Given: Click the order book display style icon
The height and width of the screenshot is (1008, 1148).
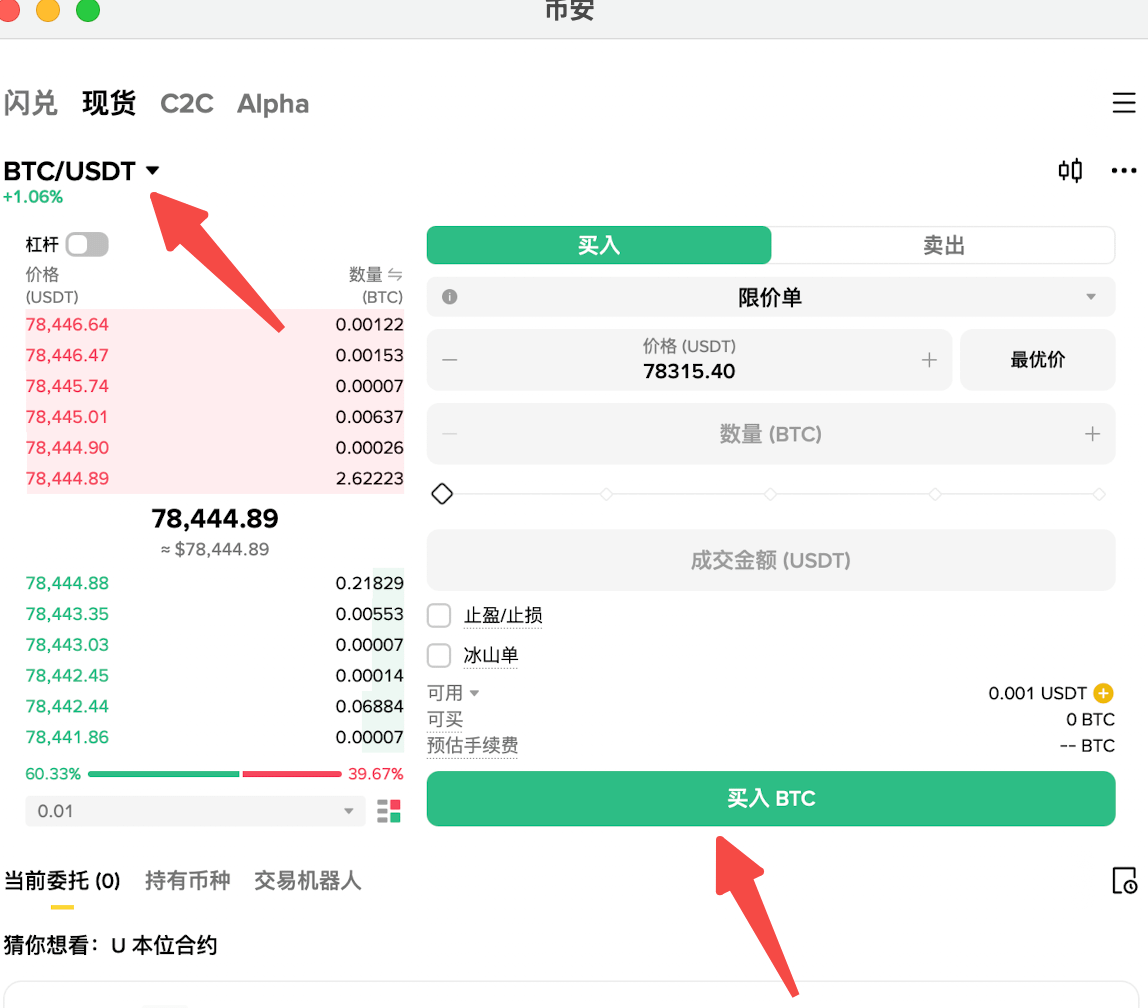Looking at the screenshot, I should [x=389, y=811].
